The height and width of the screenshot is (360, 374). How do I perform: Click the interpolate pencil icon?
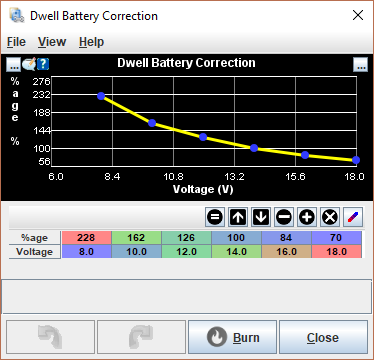353,217
